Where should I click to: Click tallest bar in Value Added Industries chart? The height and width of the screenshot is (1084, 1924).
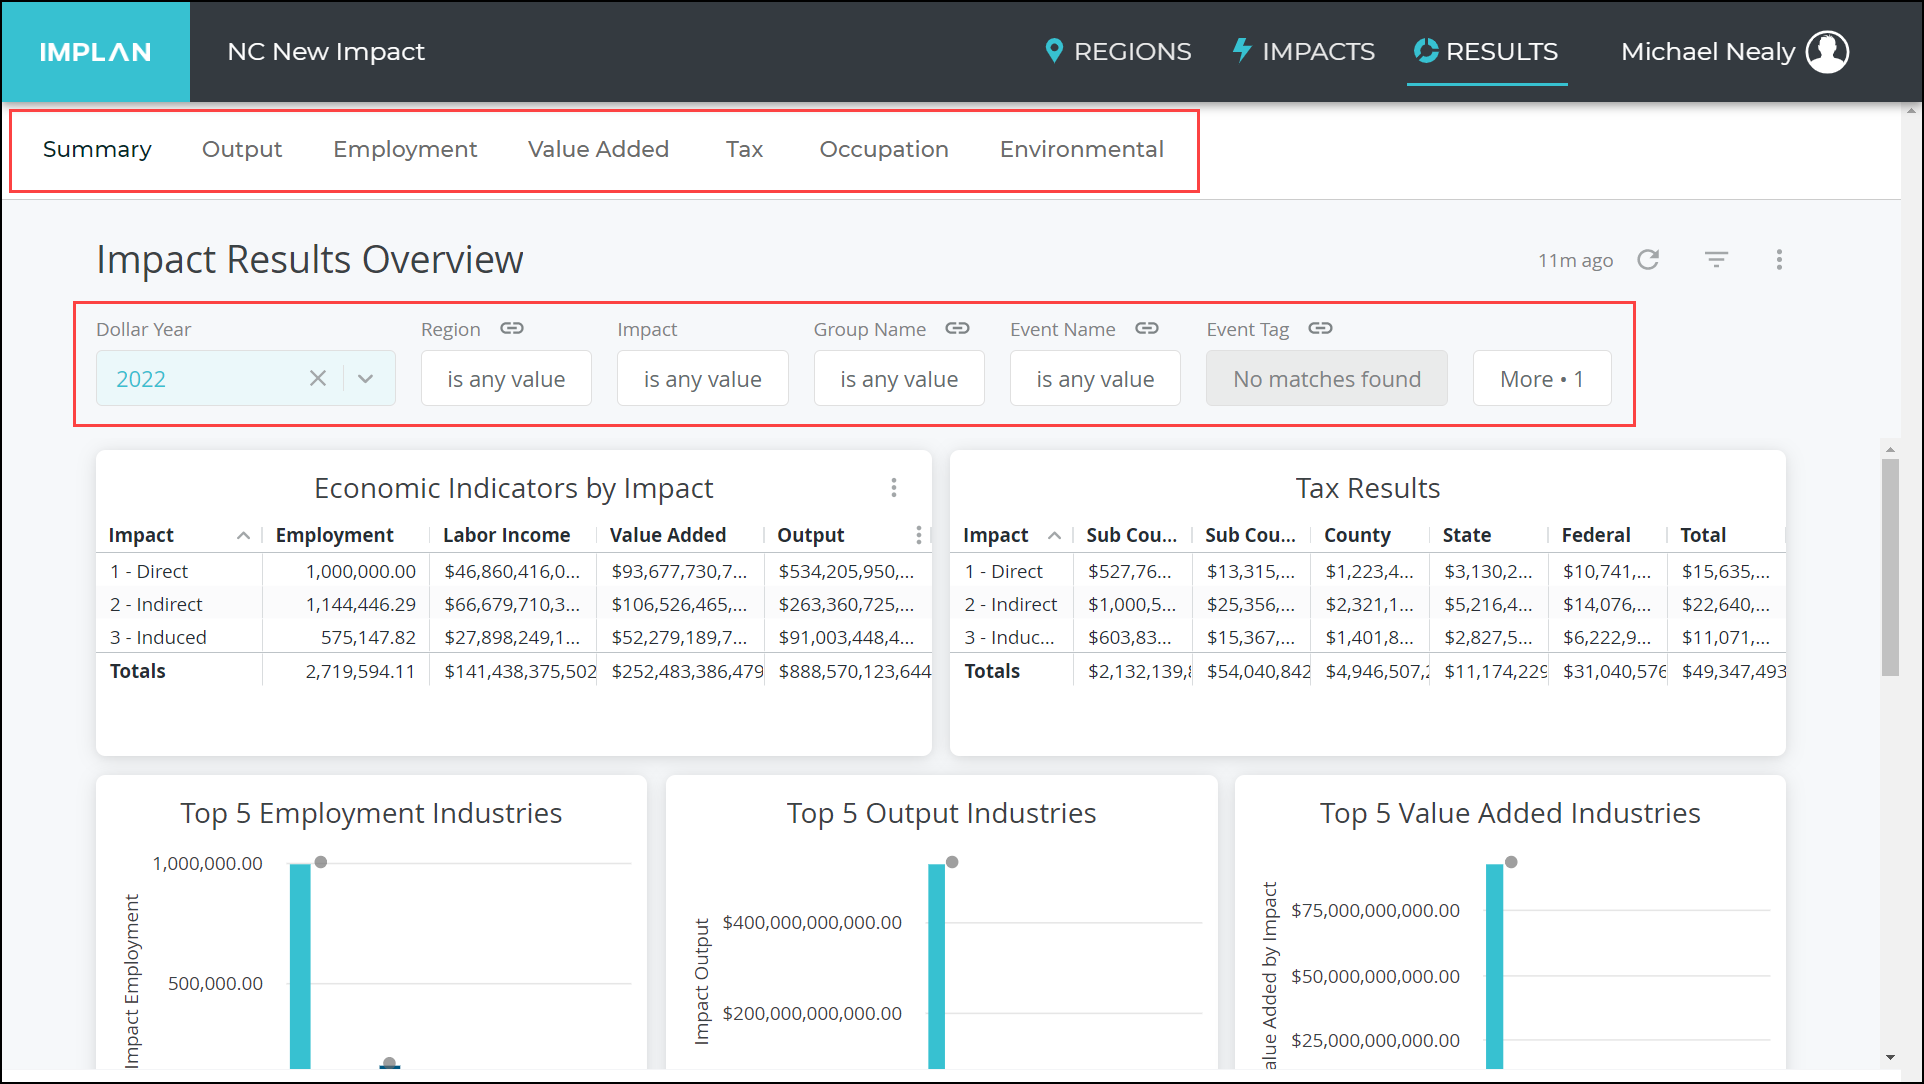click(x=1494, y=966)
